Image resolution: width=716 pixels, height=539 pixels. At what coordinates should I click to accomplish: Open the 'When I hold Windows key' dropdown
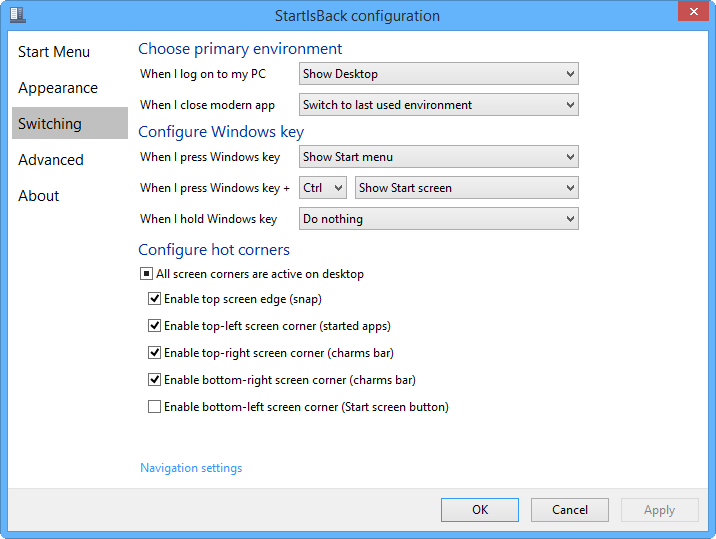point(438,219)
